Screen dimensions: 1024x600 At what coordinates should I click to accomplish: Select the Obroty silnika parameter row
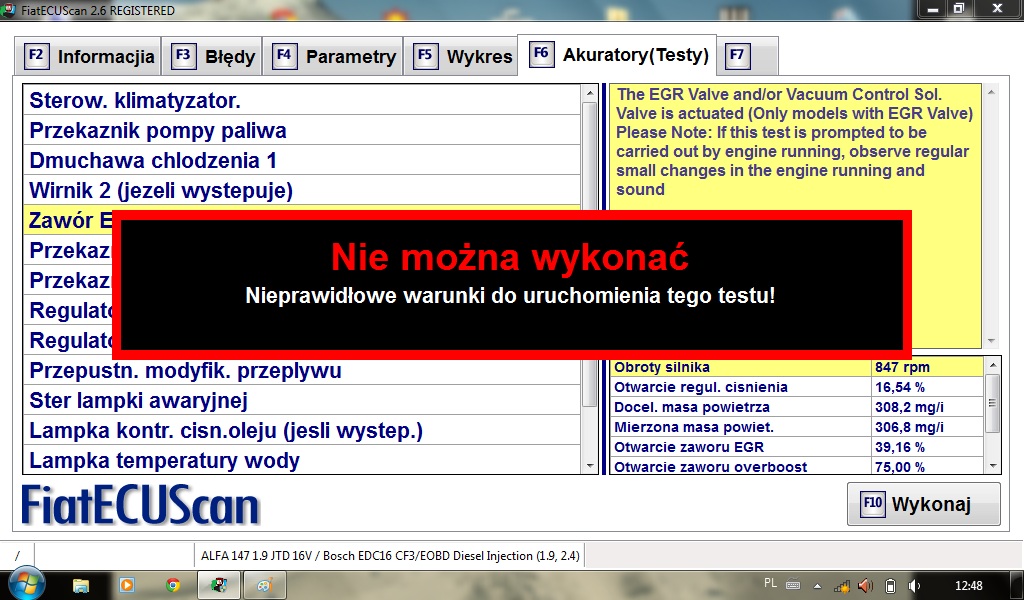[x=797, y=367]
